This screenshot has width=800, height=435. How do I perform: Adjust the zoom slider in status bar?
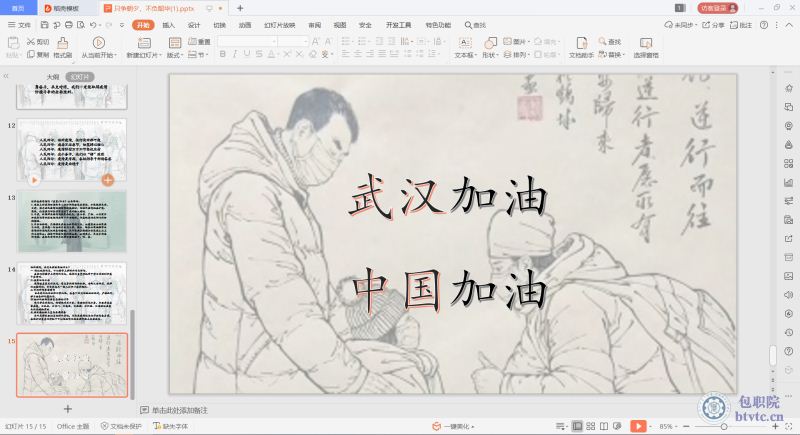tap(724, 426)
